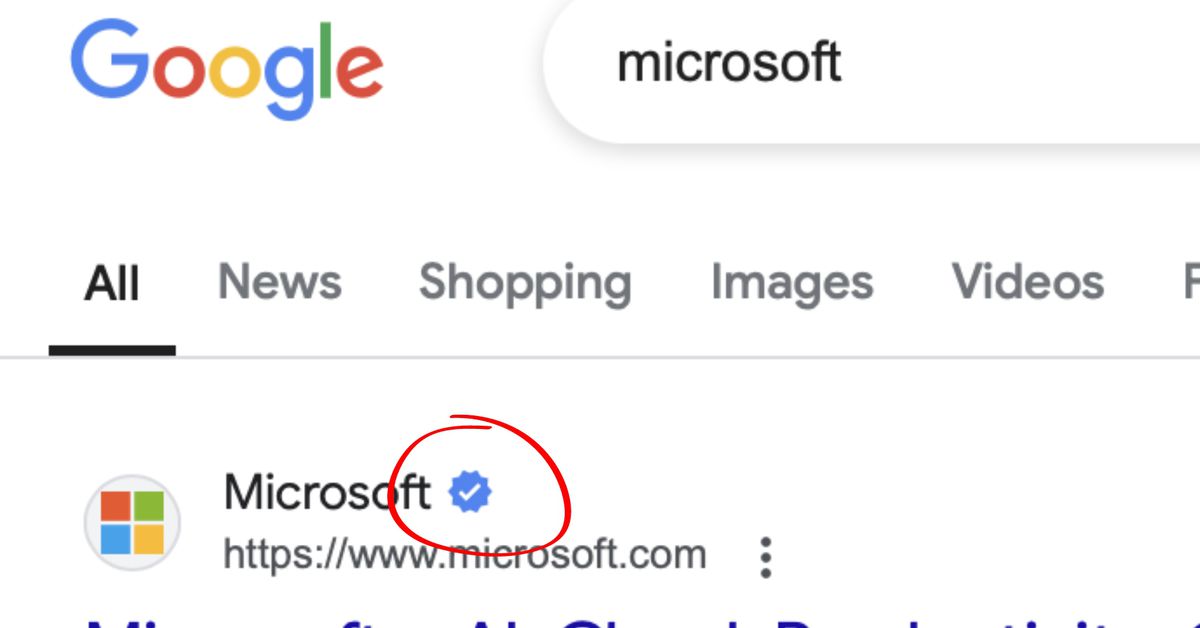Select the All results tab
The height and width of the screenshot is (628, 1200).
pyautogui.click(x=112, y=284)
